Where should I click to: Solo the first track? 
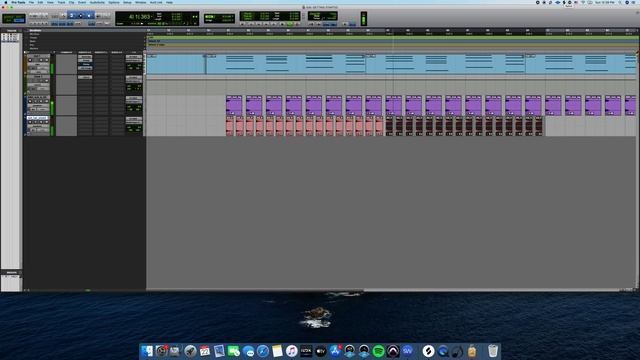pos(41,60)
